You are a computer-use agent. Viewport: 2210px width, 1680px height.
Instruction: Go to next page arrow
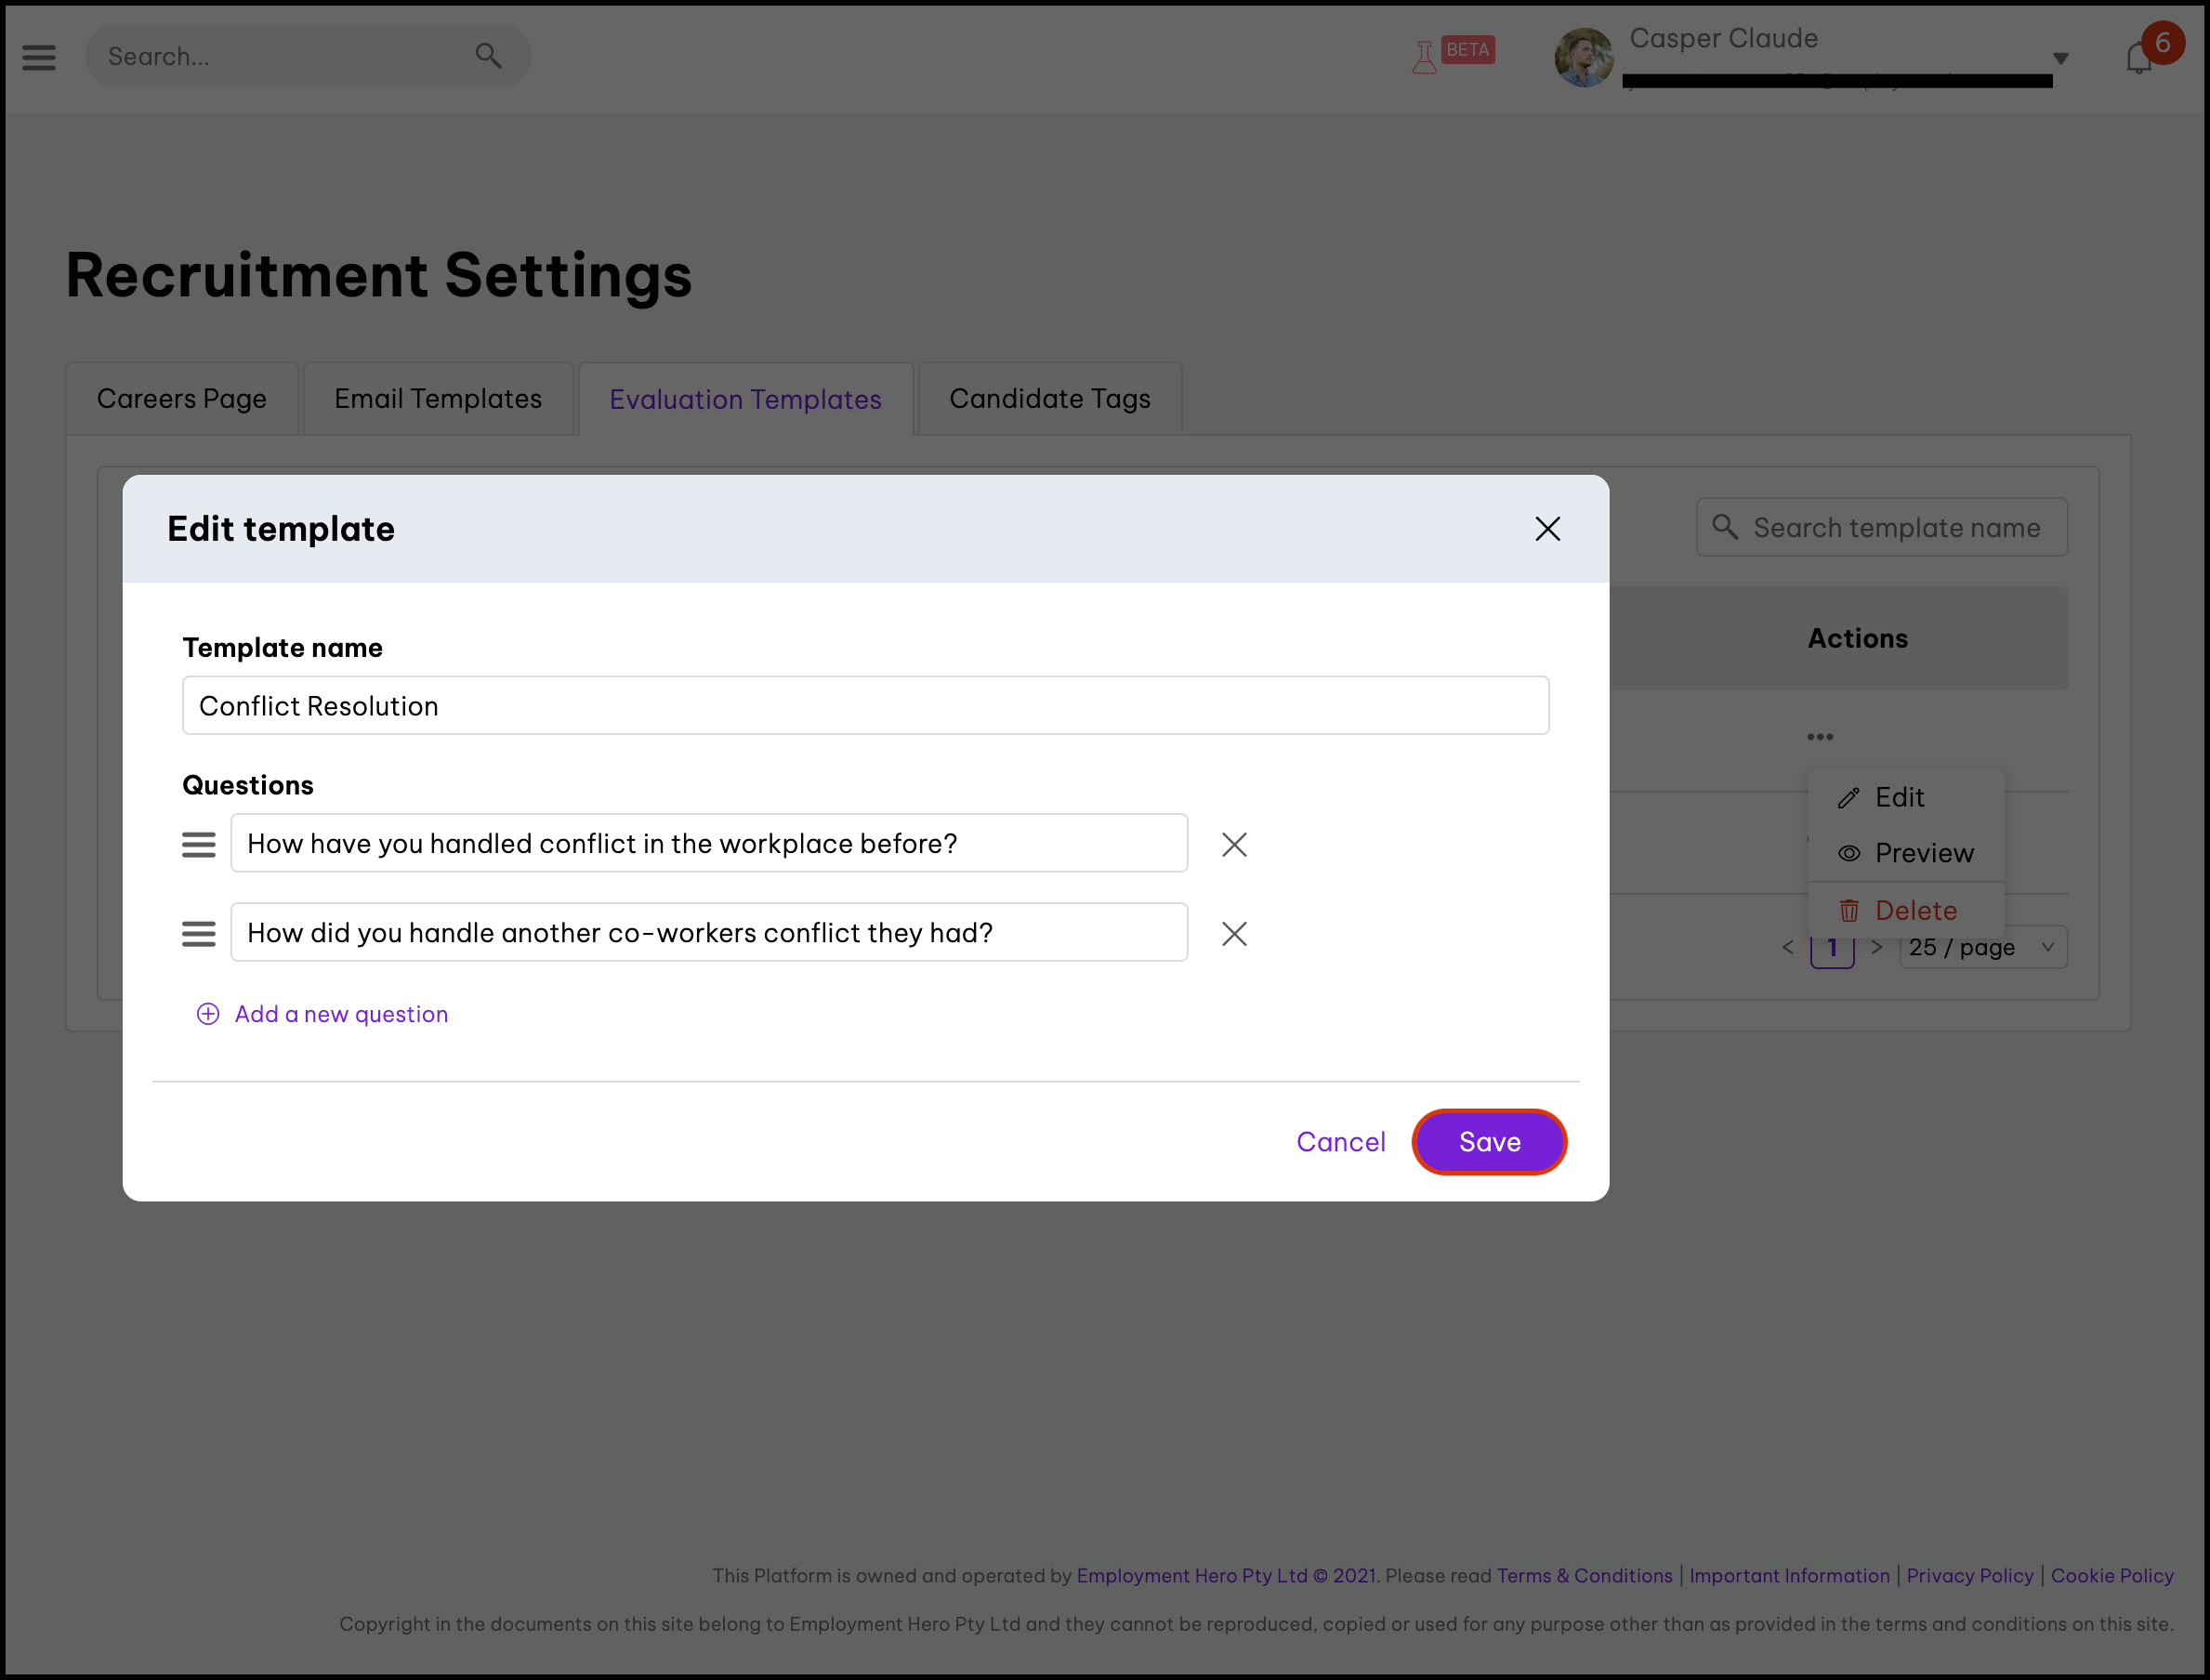coord(1876,947)
